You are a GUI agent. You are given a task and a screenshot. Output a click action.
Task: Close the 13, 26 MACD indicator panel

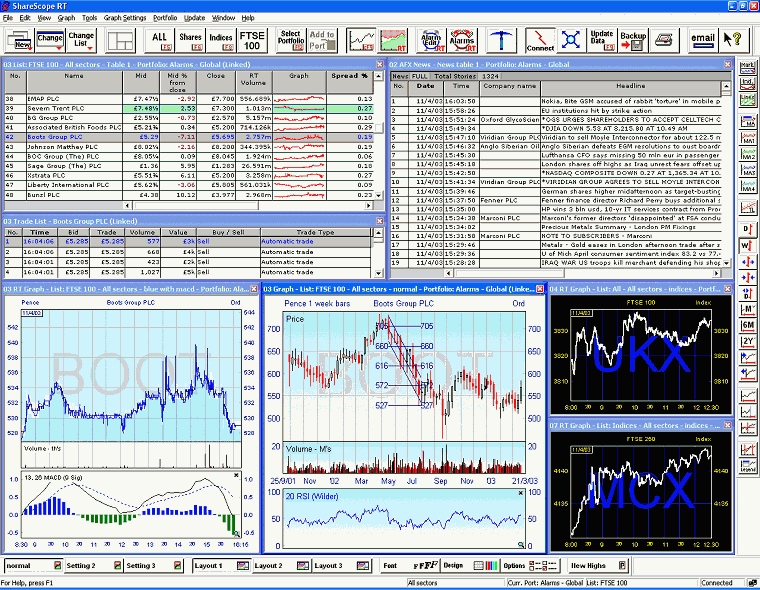point(236,475)
